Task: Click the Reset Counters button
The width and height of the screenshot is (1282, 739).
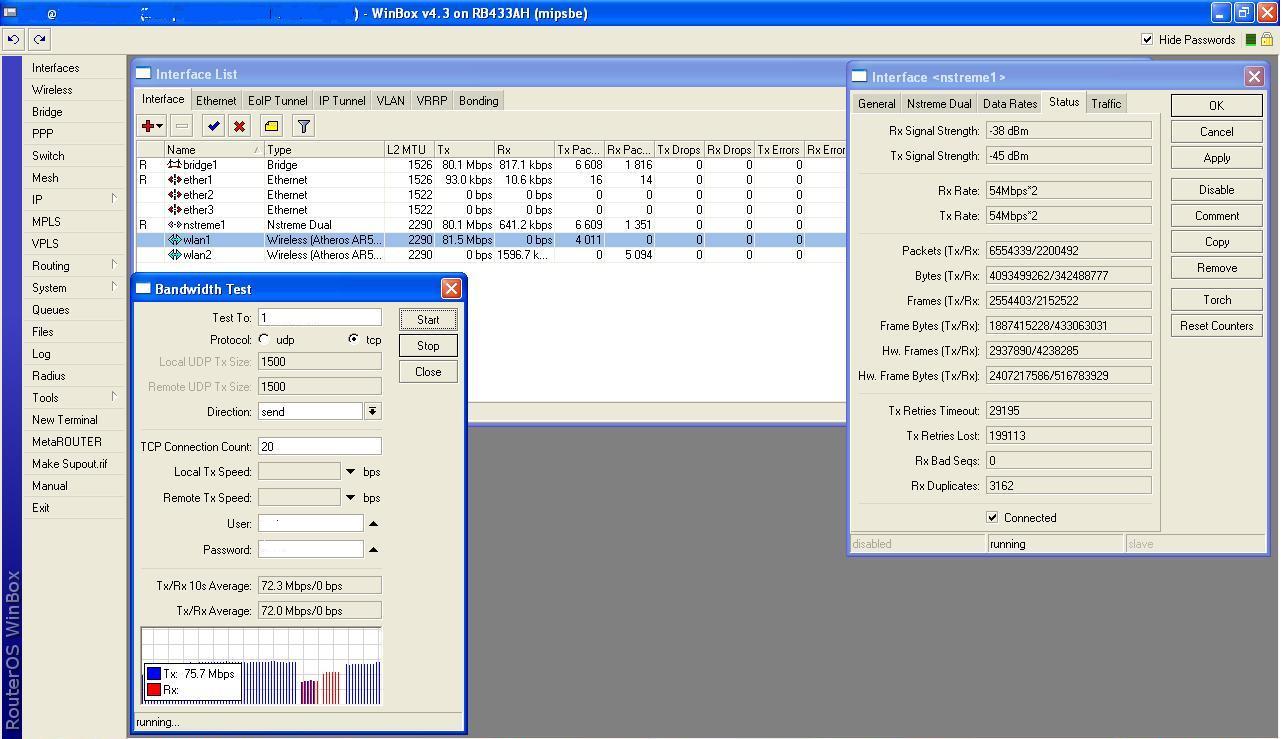Action: 1216,326
